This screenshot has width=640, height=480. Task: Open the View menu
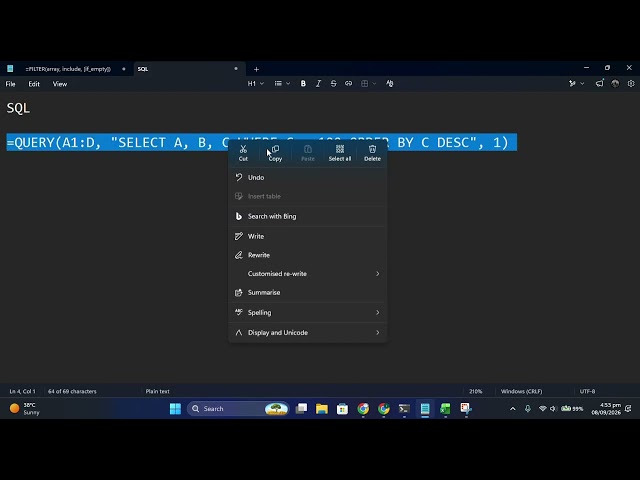tap(60, 84)
